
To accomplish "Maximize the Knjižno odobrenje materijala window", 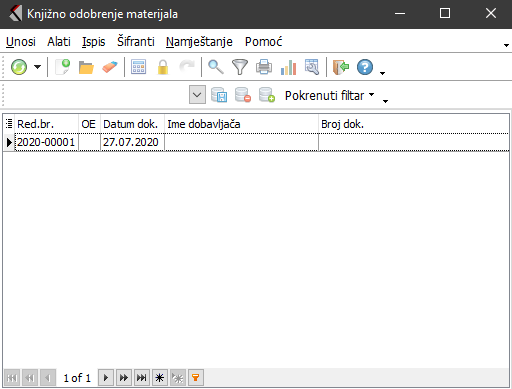I will click(x=445, y=13).
